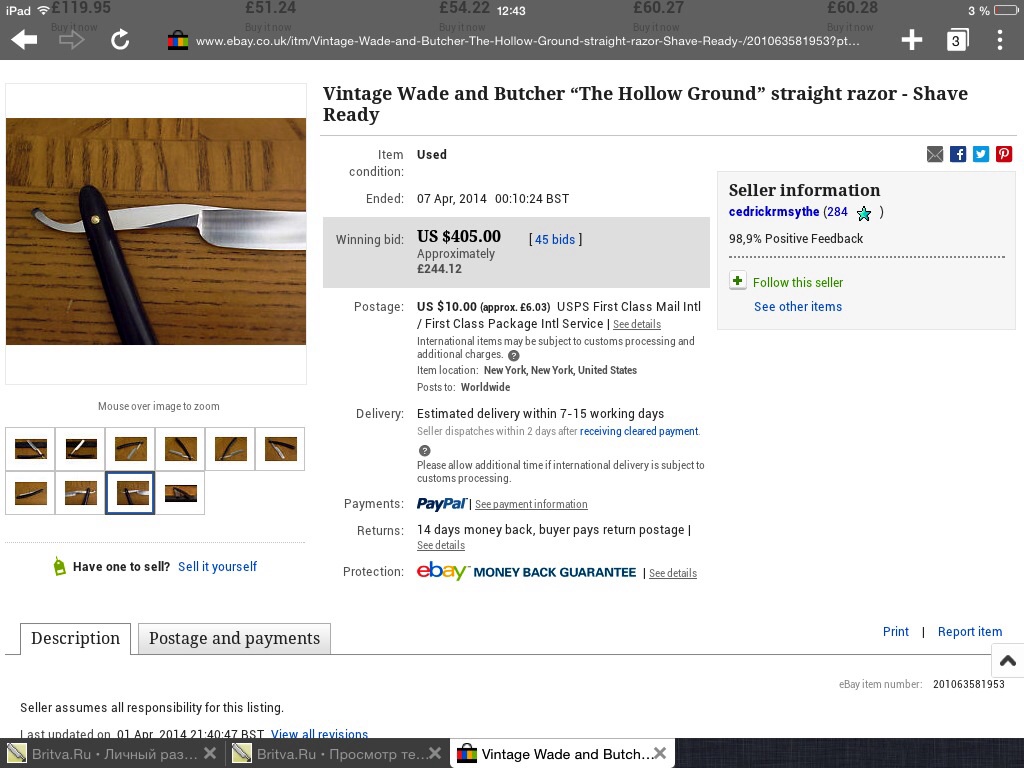The width and height of the screenshot is (1024, 768).
Task: Open the cedrickrmsythe seller profile
Action: (x=774, y=212)
